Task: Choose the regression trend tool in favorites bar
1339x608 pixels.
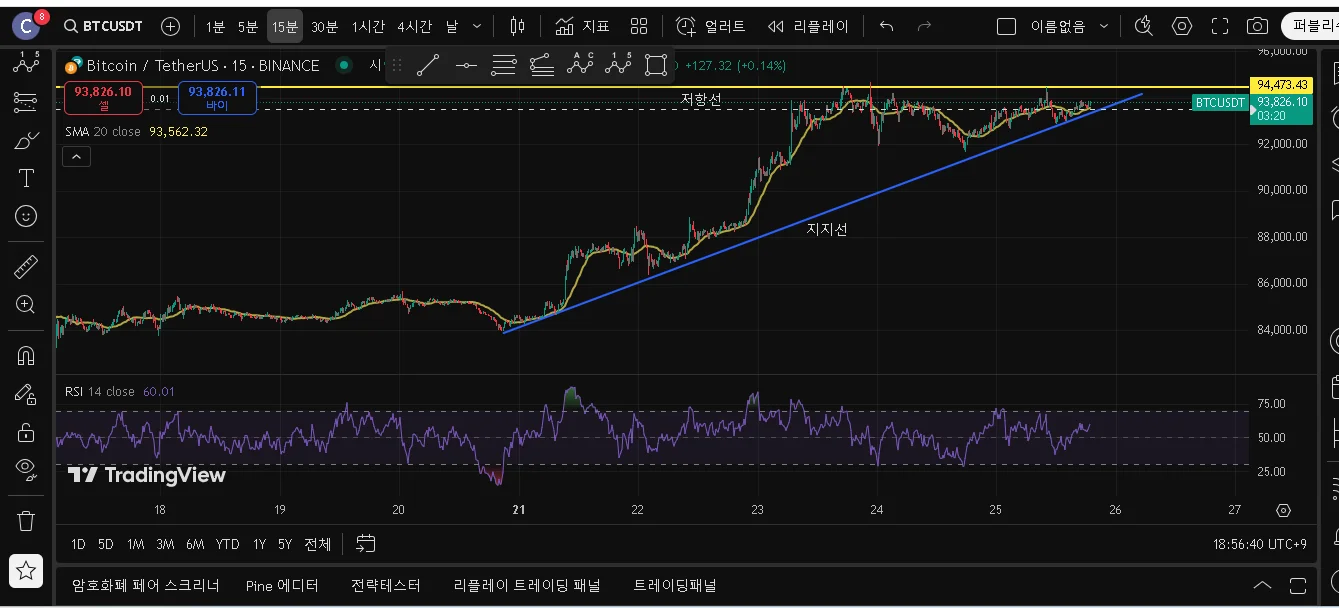Action: click(x=542, y=66)
